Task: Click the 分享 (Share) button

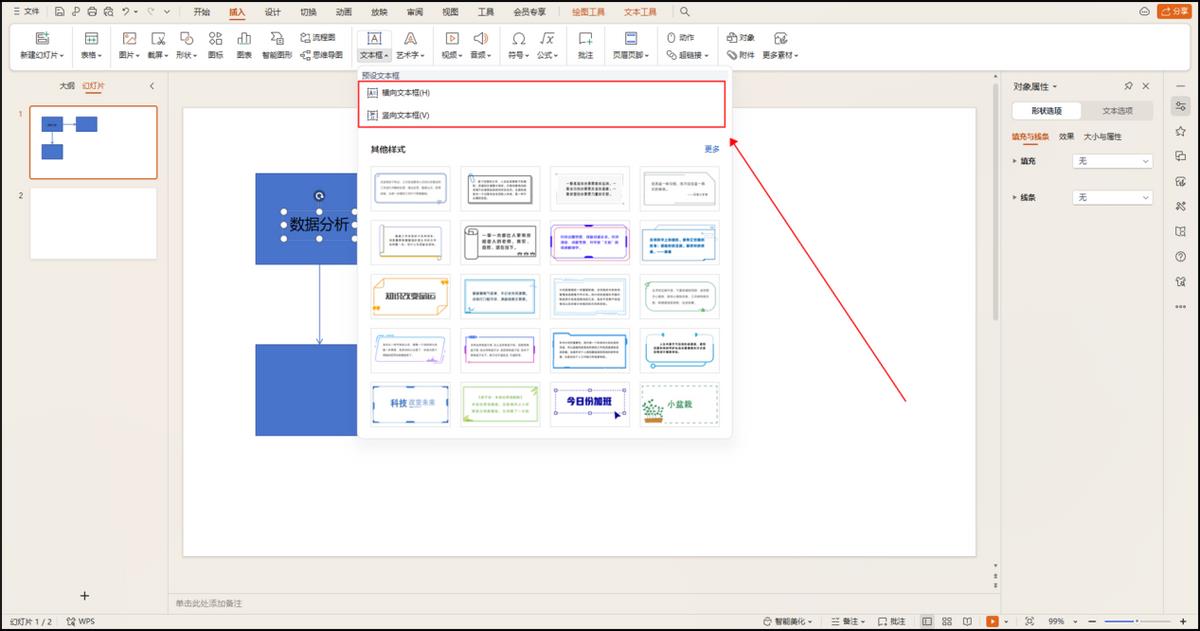Action: pos(1174,12)
